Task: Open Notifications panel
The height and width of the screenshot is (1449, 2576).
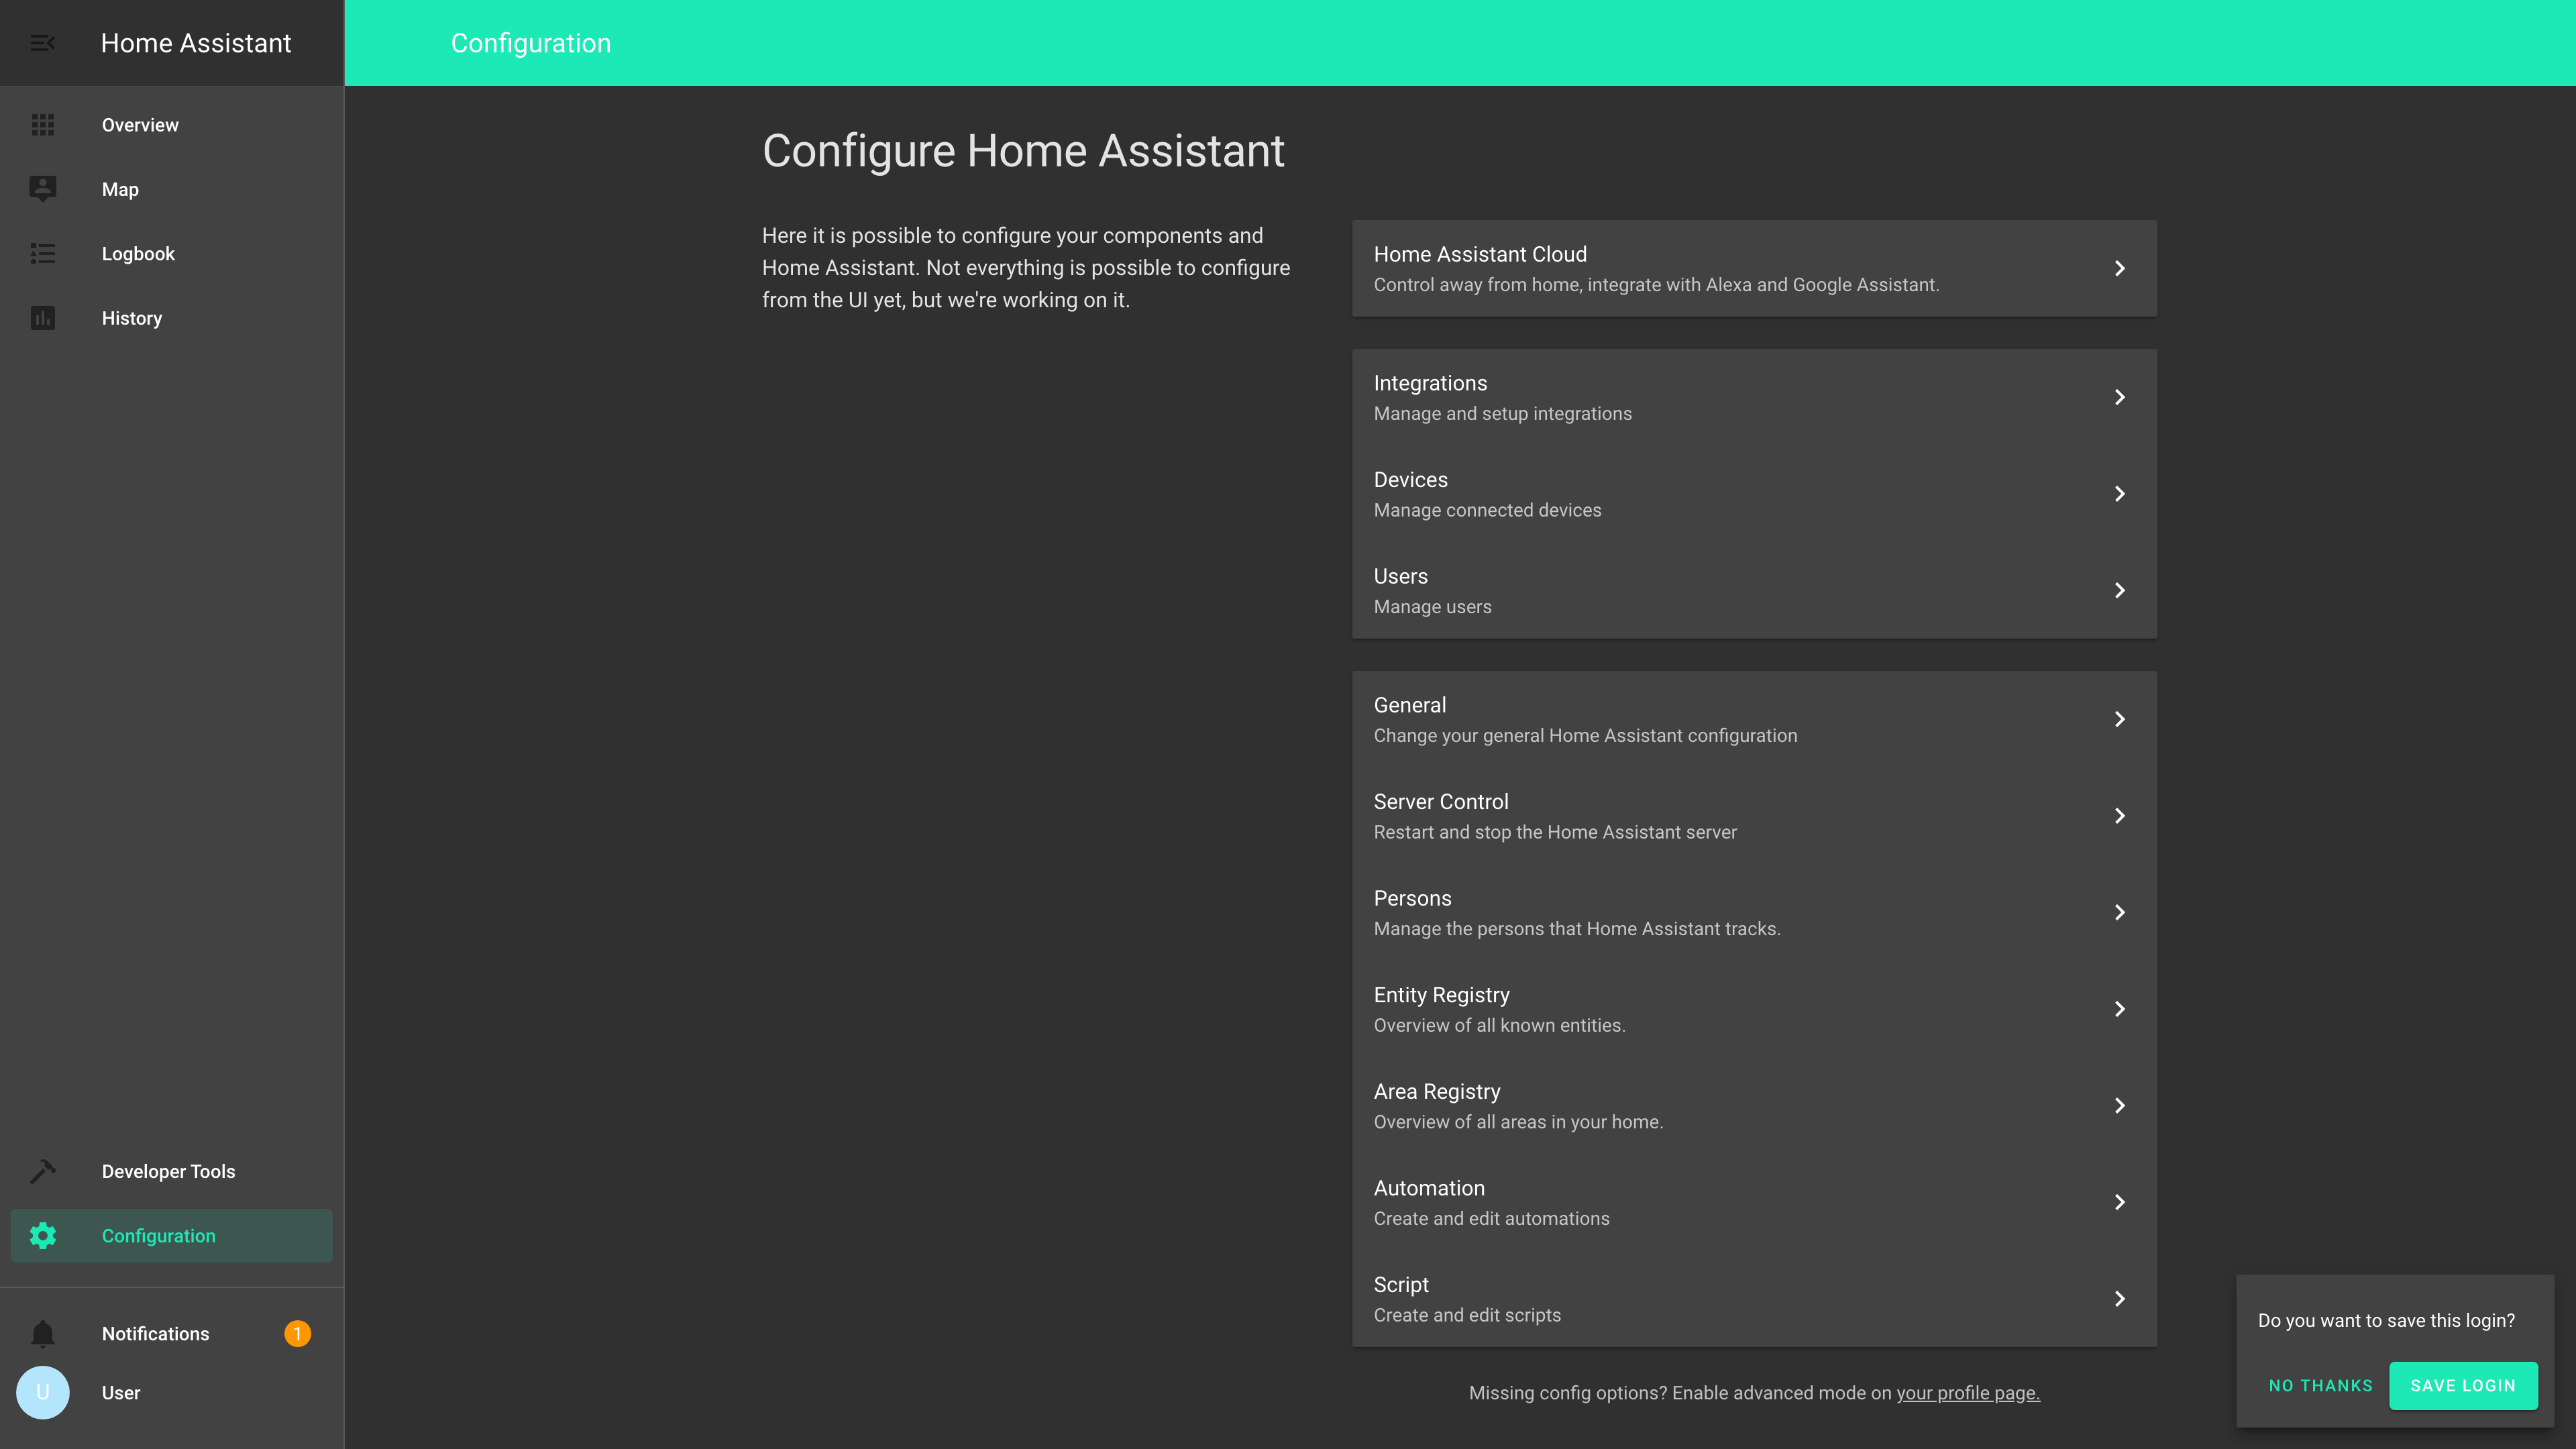Action: click(x=156, y=1332)
